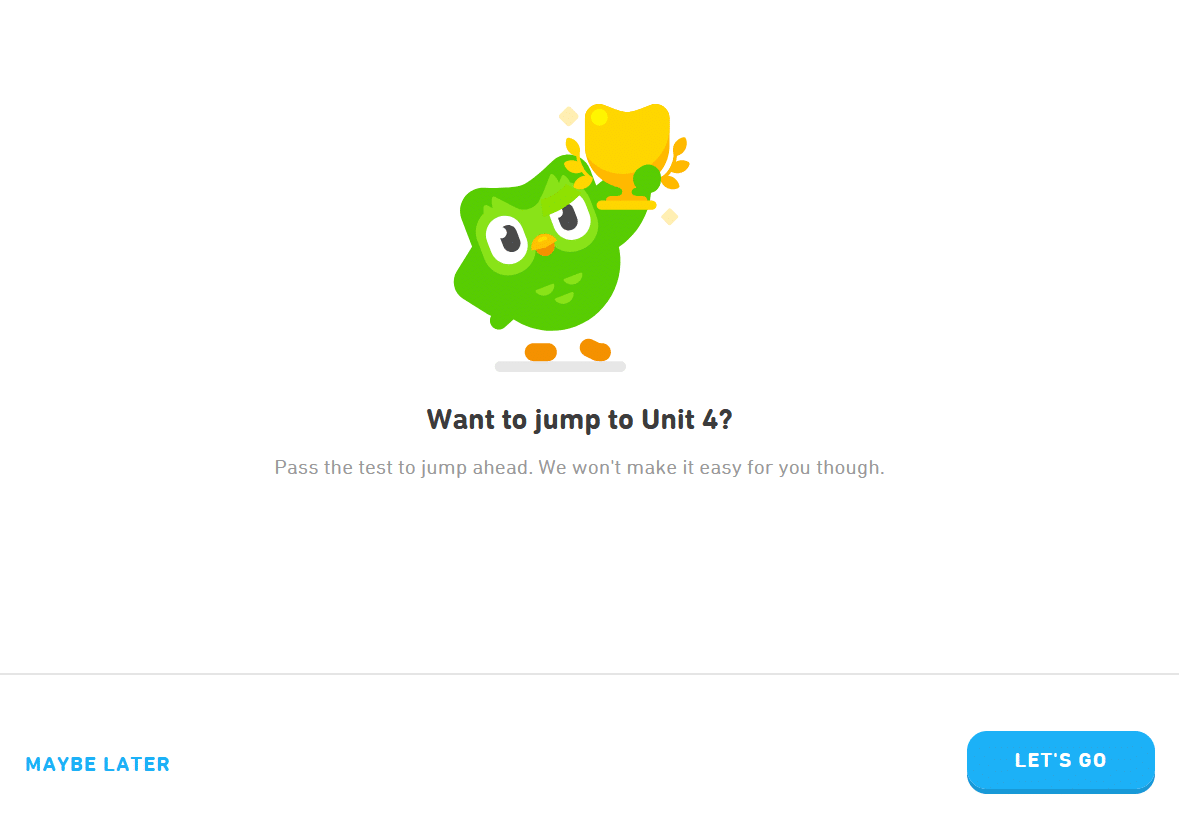This screenshot has height=815, width=1179.
Task: Click the owl's right eye under raised brow
Action: tap(570, 217)
